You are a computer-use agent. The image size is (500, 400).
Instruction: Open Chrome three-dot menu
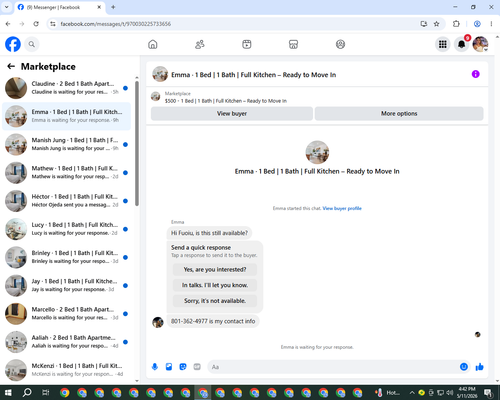pos(491,24)
